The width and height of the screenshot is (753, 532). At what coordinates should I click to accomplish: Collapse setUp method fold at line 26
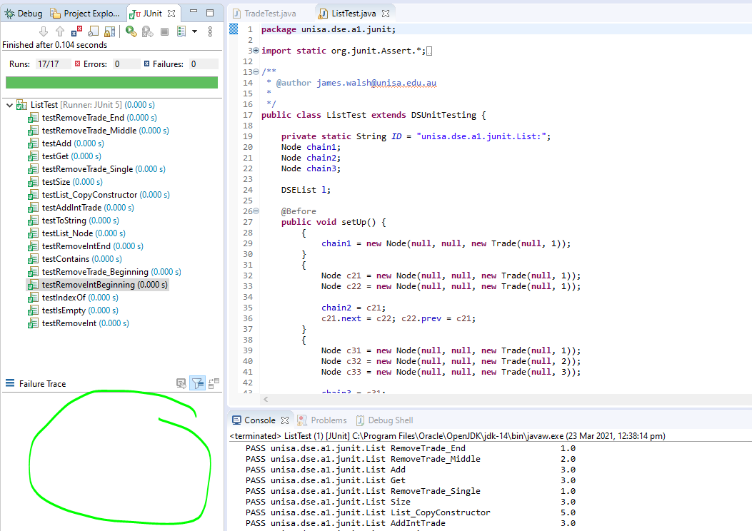point(256,211)
